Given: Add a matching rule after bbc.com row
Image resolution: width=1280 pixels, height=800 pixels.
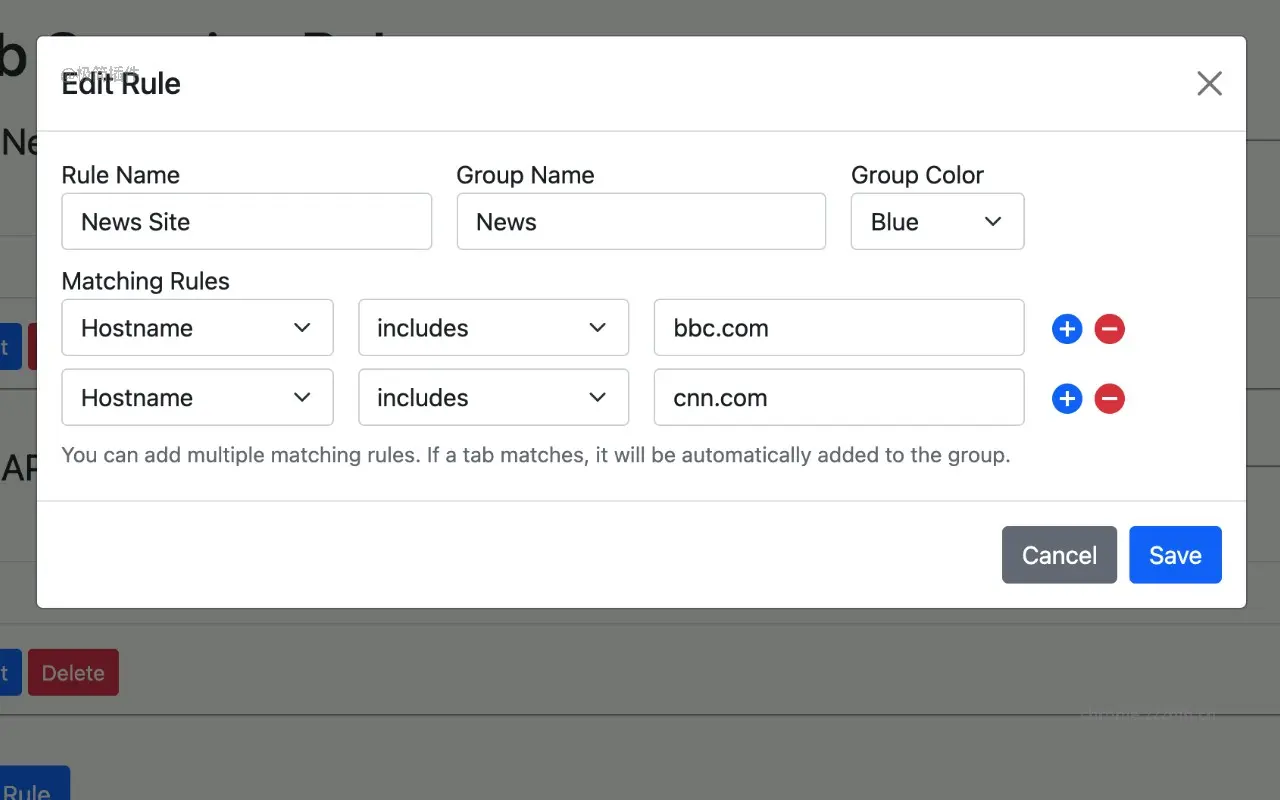Looking at the screenshot, I should 1067,329.
